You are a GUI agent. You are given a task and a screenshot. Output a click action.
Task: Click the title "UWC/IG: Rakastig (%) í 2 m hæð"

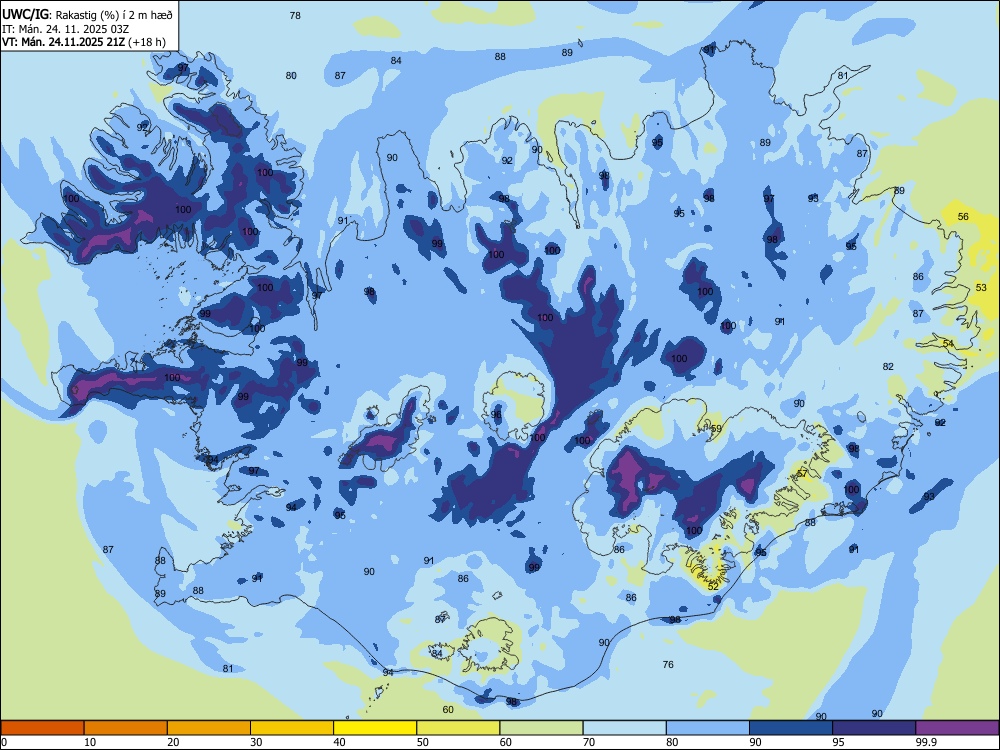pyautogui.click(x=87, y=15)
